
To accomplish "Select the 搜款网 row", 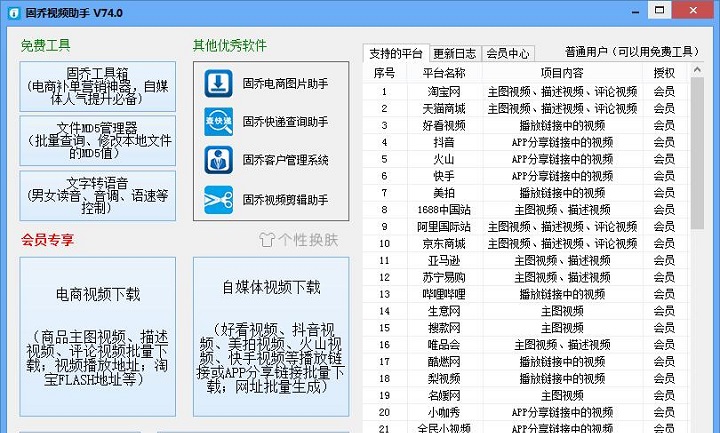I will click(x=525, y=328).
